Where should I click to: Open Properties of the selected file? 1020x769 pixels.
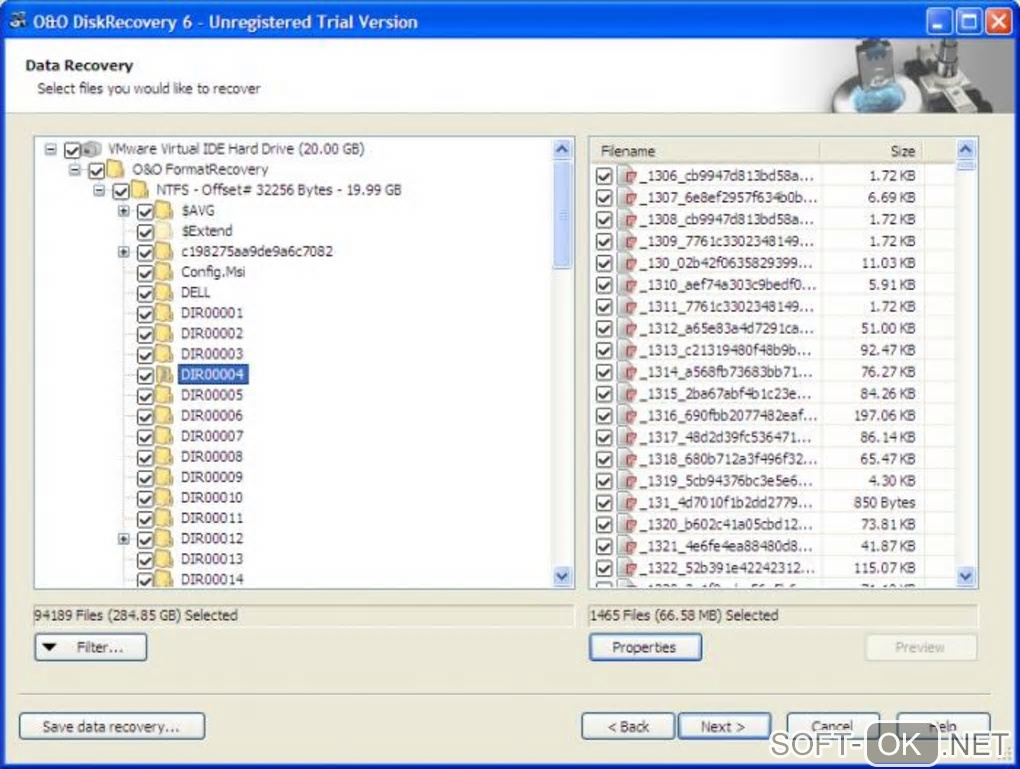pos(645,647)
